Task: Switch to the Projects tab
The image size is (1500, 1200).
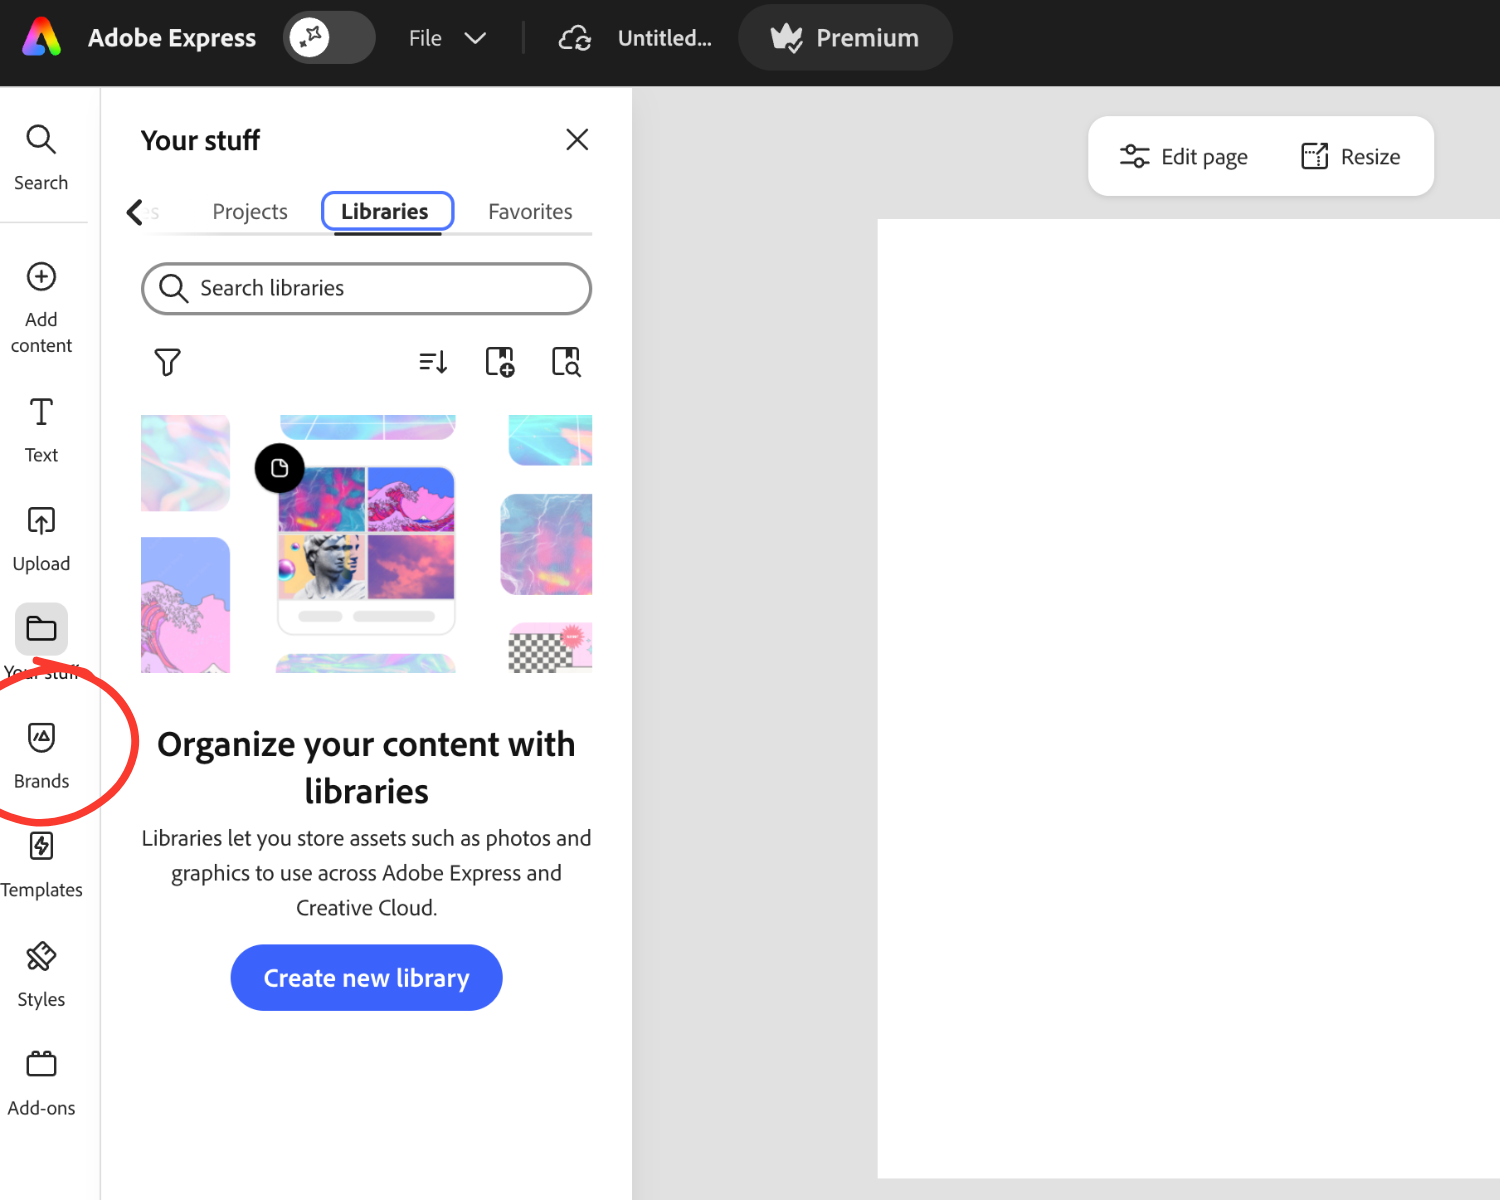Action: click(x=250, y=212)
